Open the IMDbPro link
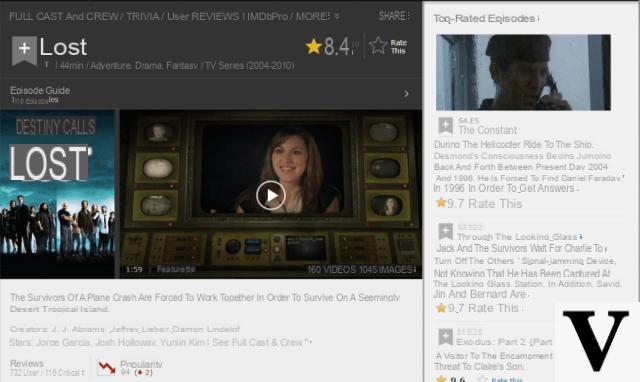 tap(267, 16)
